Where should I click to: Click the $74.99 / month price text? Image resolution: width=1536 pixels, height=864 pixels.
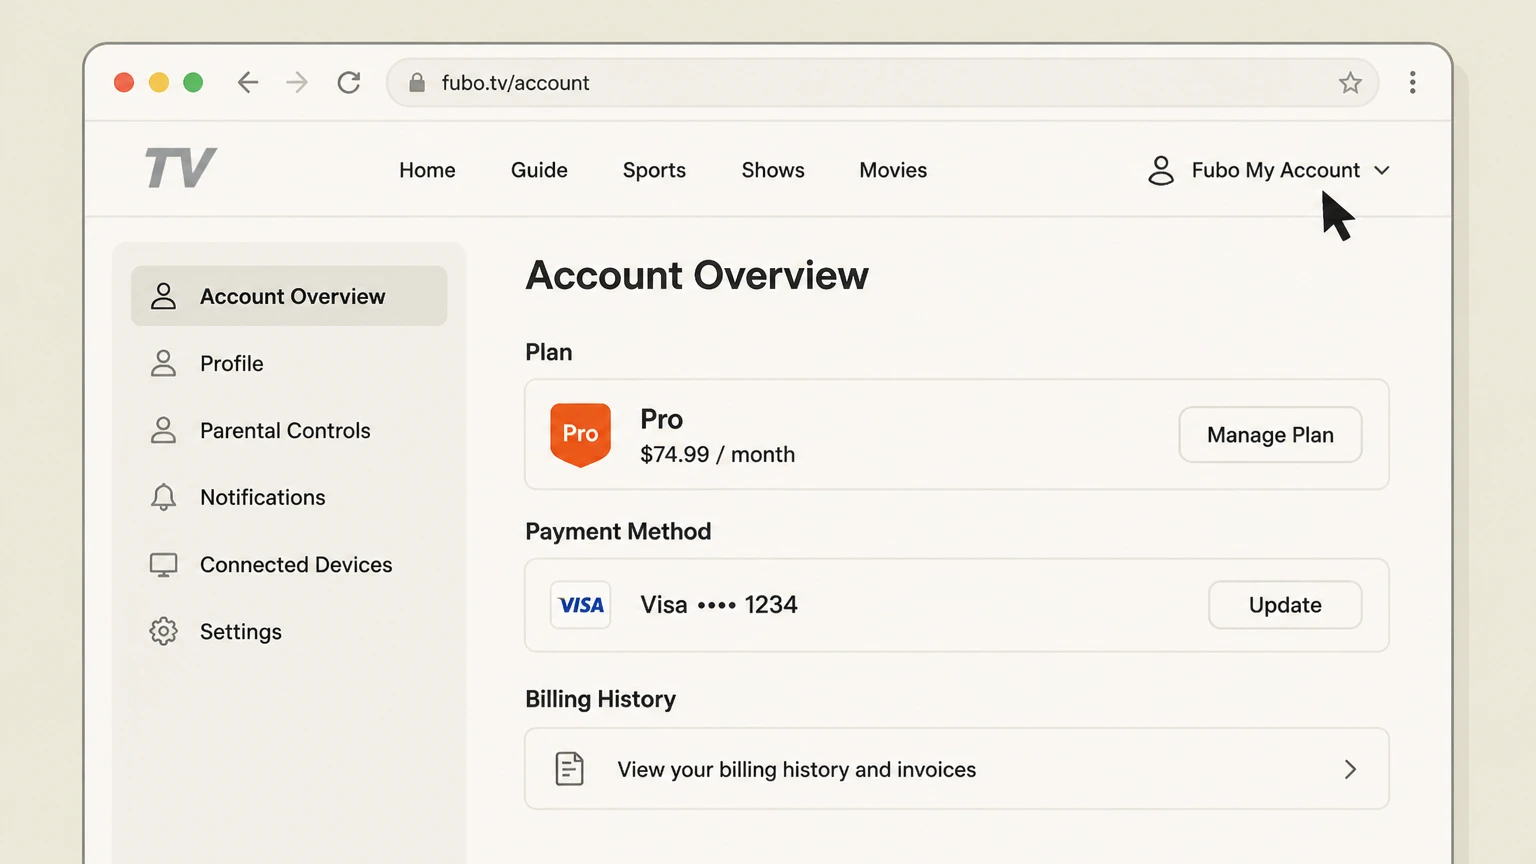718,455
